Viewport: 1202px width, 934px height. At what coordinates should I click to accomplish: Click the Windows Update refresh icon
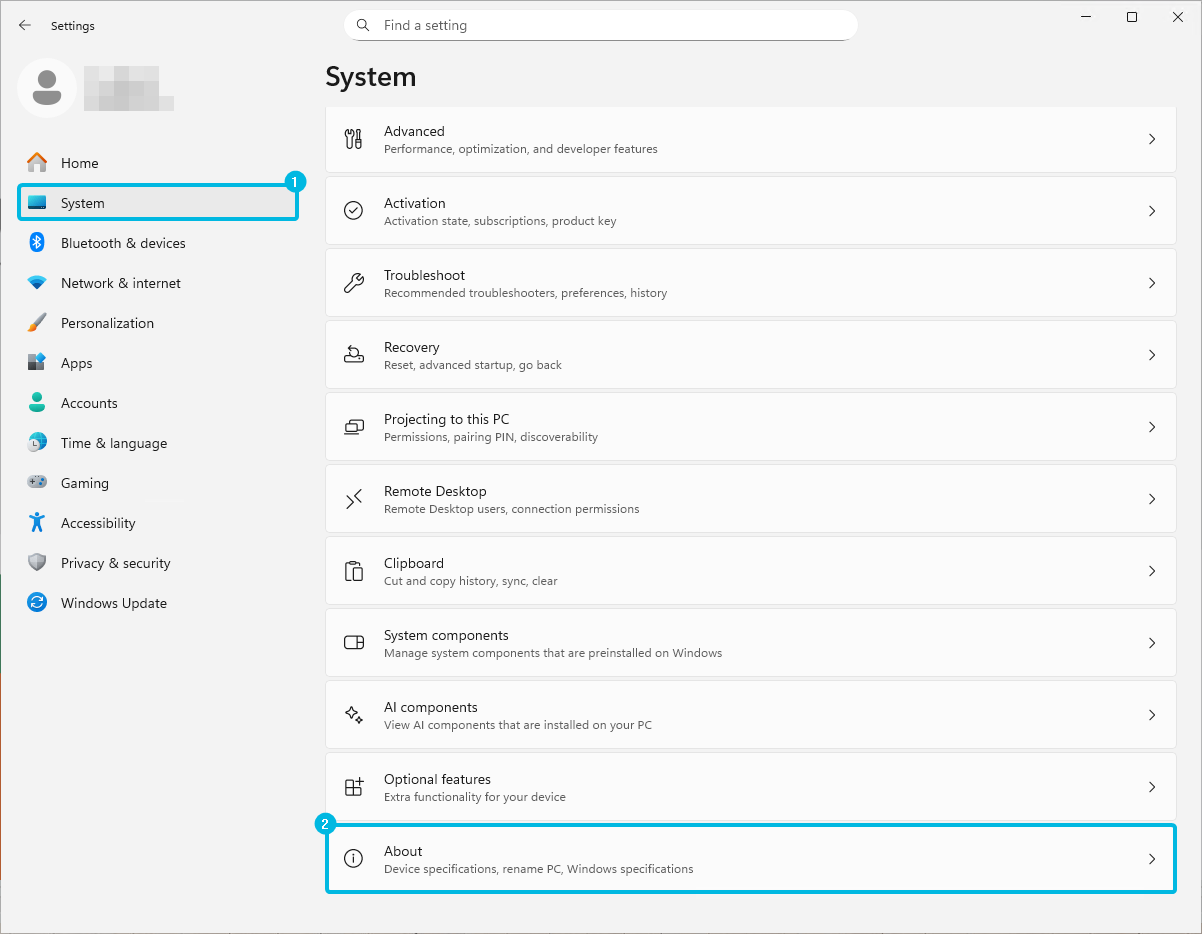click(x=37, y=603)
